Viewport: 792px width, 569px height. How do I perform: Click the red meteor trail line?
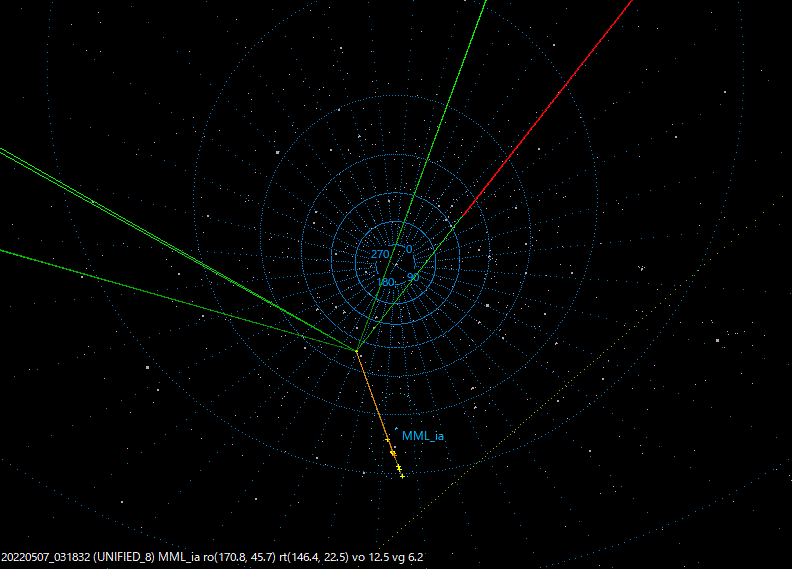[x=548, y=108]
